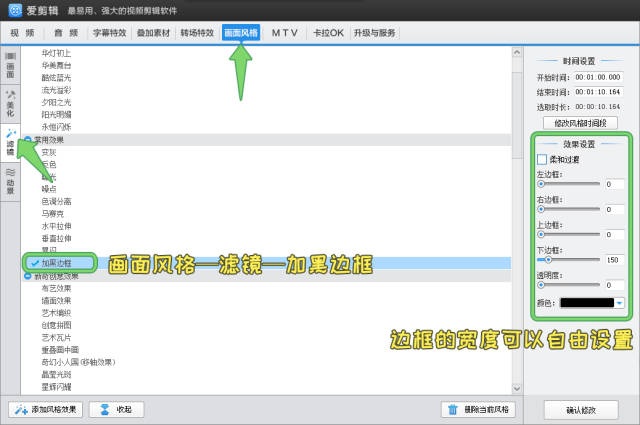Adjust the 透明度 slider
640x425 pixels.
[569, 285]
